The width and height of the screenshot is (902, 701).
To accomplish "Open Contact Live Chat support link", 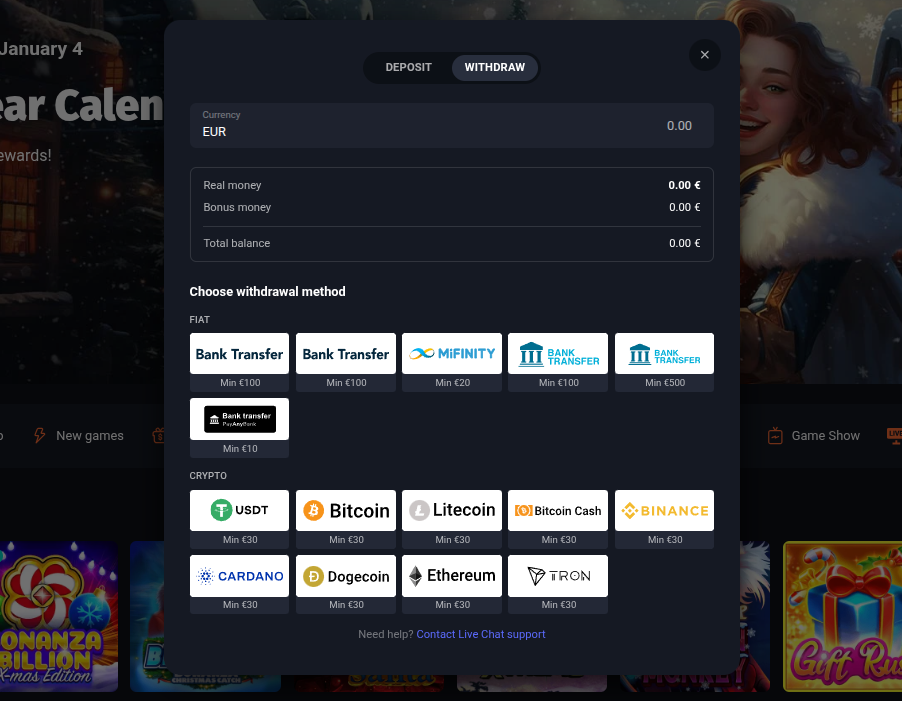I will (481, 634).
